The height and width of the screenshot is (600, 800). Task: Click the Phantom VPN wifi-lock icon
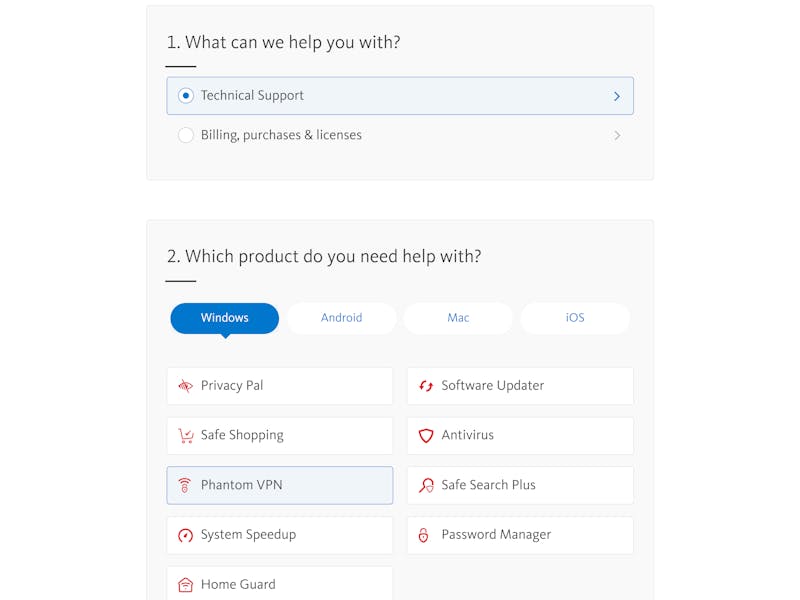(185, 485)
